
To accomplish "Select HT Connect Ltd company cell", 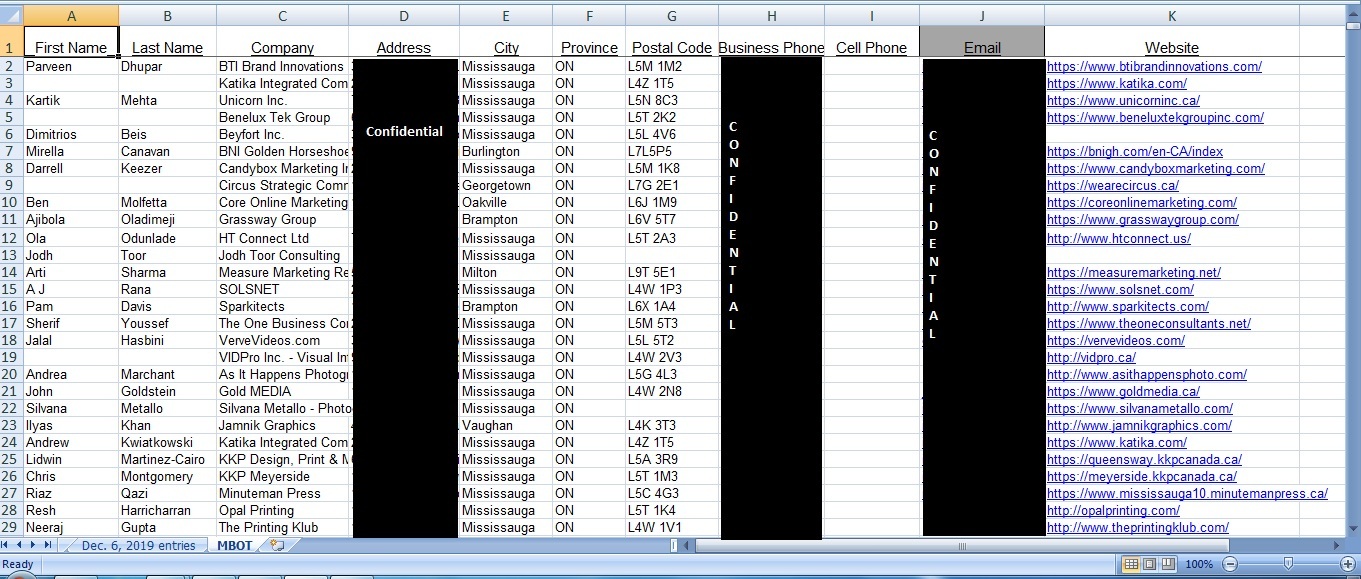I will (x=283, y=239).
